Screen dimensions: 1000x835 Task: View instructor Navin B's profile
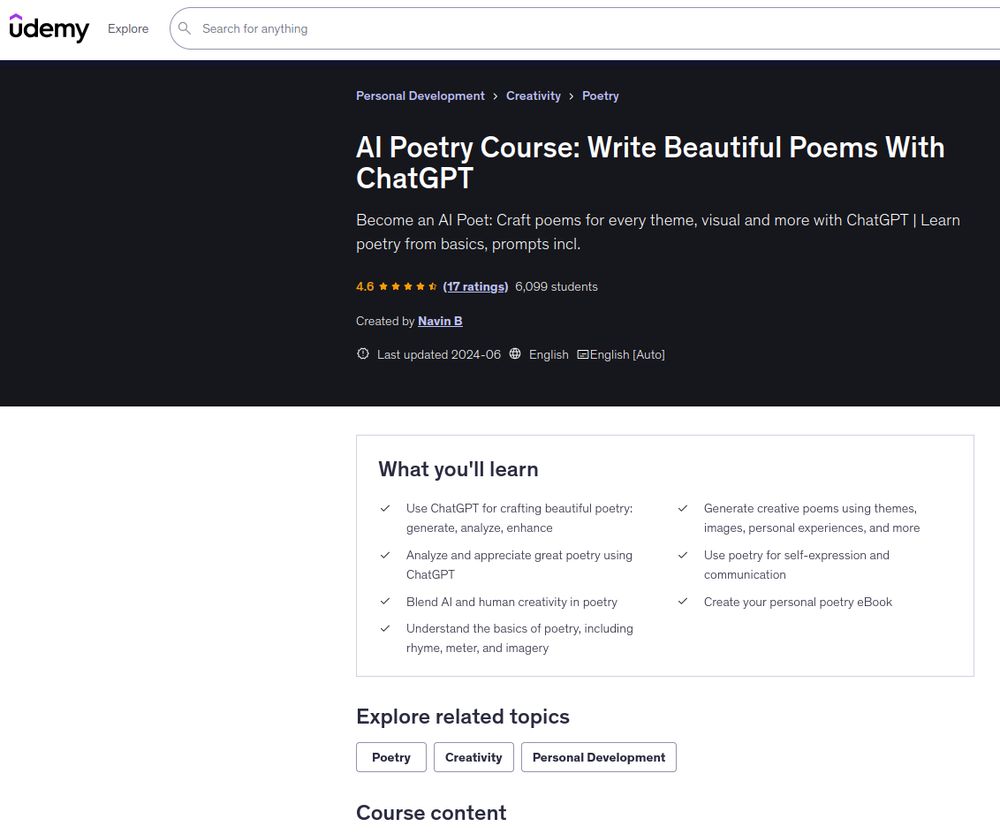point(440,321)
